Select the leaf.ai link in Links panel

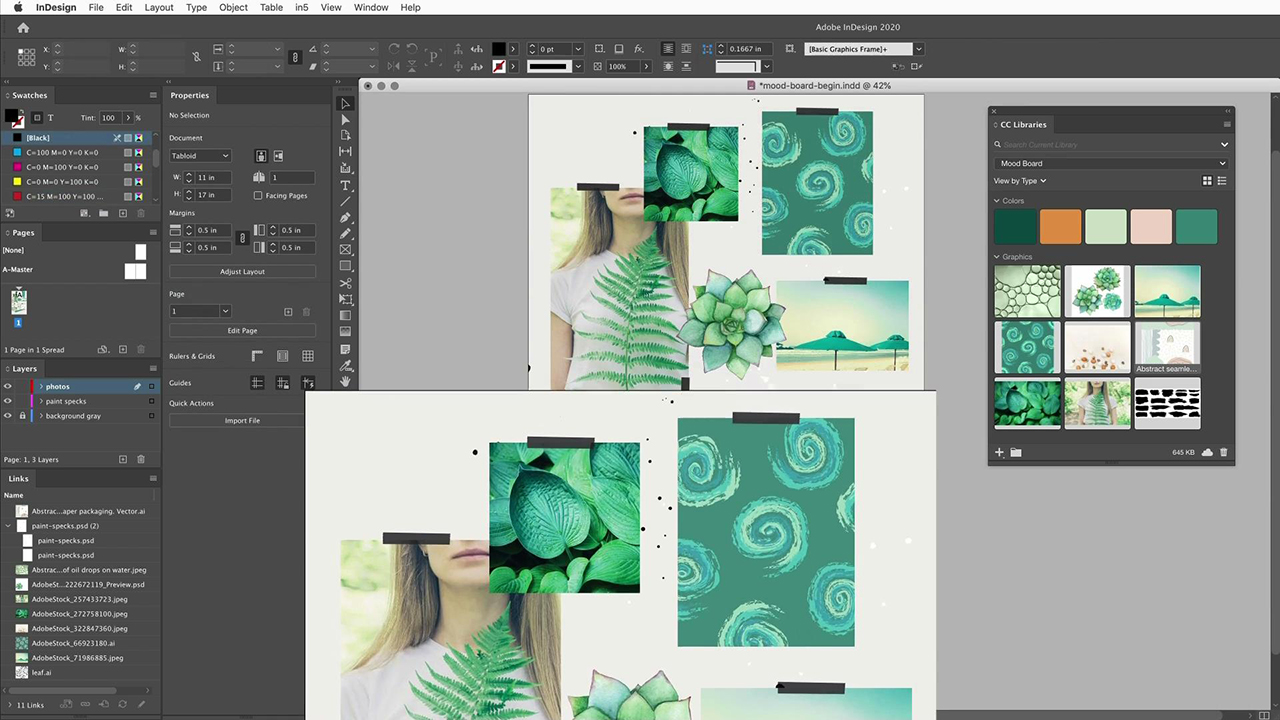(x=41, y=673)
